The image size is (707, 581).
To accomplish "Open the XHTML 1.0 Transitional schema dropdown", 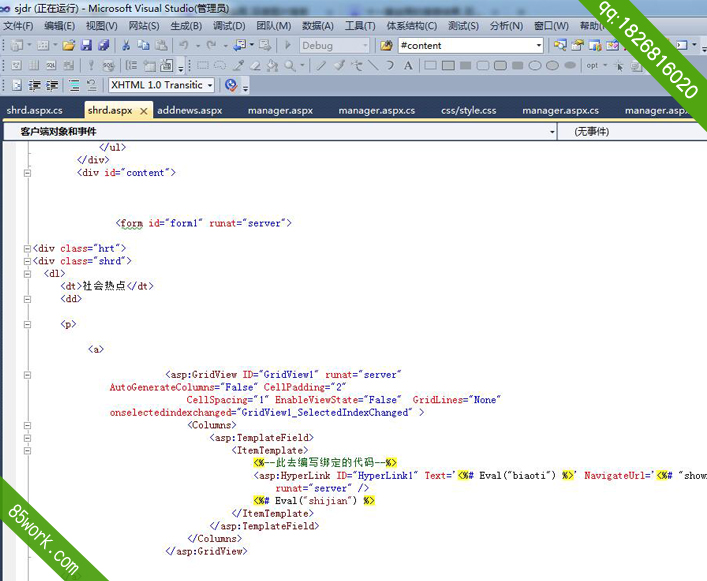I will pyautogui.click(x=210, y=85).
